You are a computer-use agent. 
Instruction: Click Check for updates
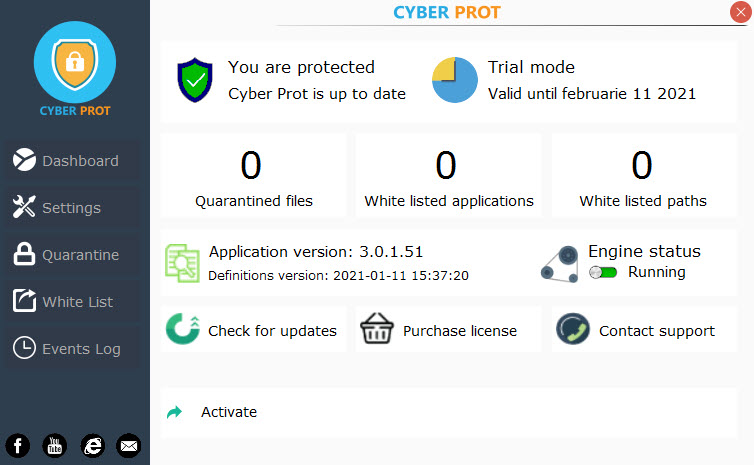point(272,331)
